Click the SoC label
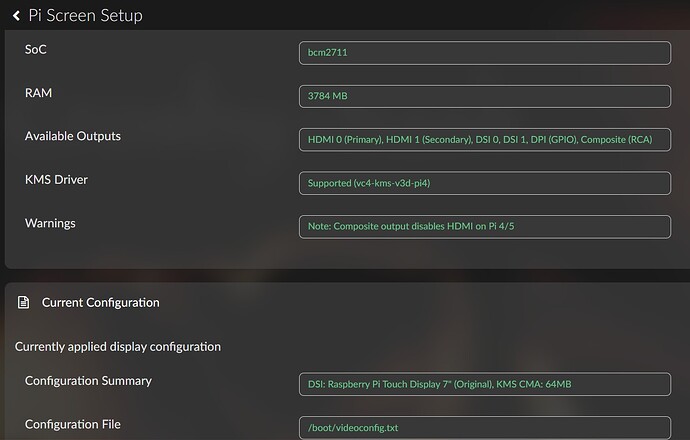Image resolution: width=690 pixels, height=440 pixels. [x=36, y=49]
